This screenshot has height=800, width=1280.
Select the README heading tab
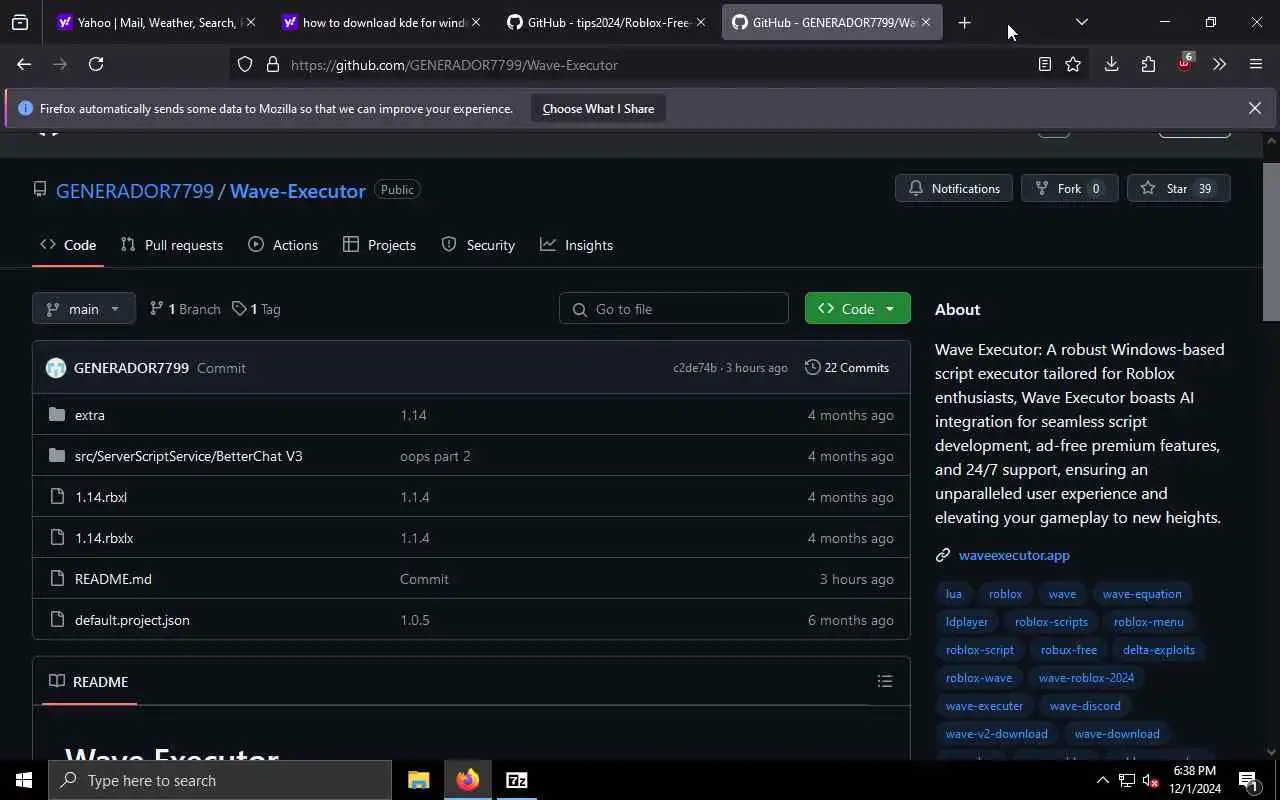pos(89,682)
